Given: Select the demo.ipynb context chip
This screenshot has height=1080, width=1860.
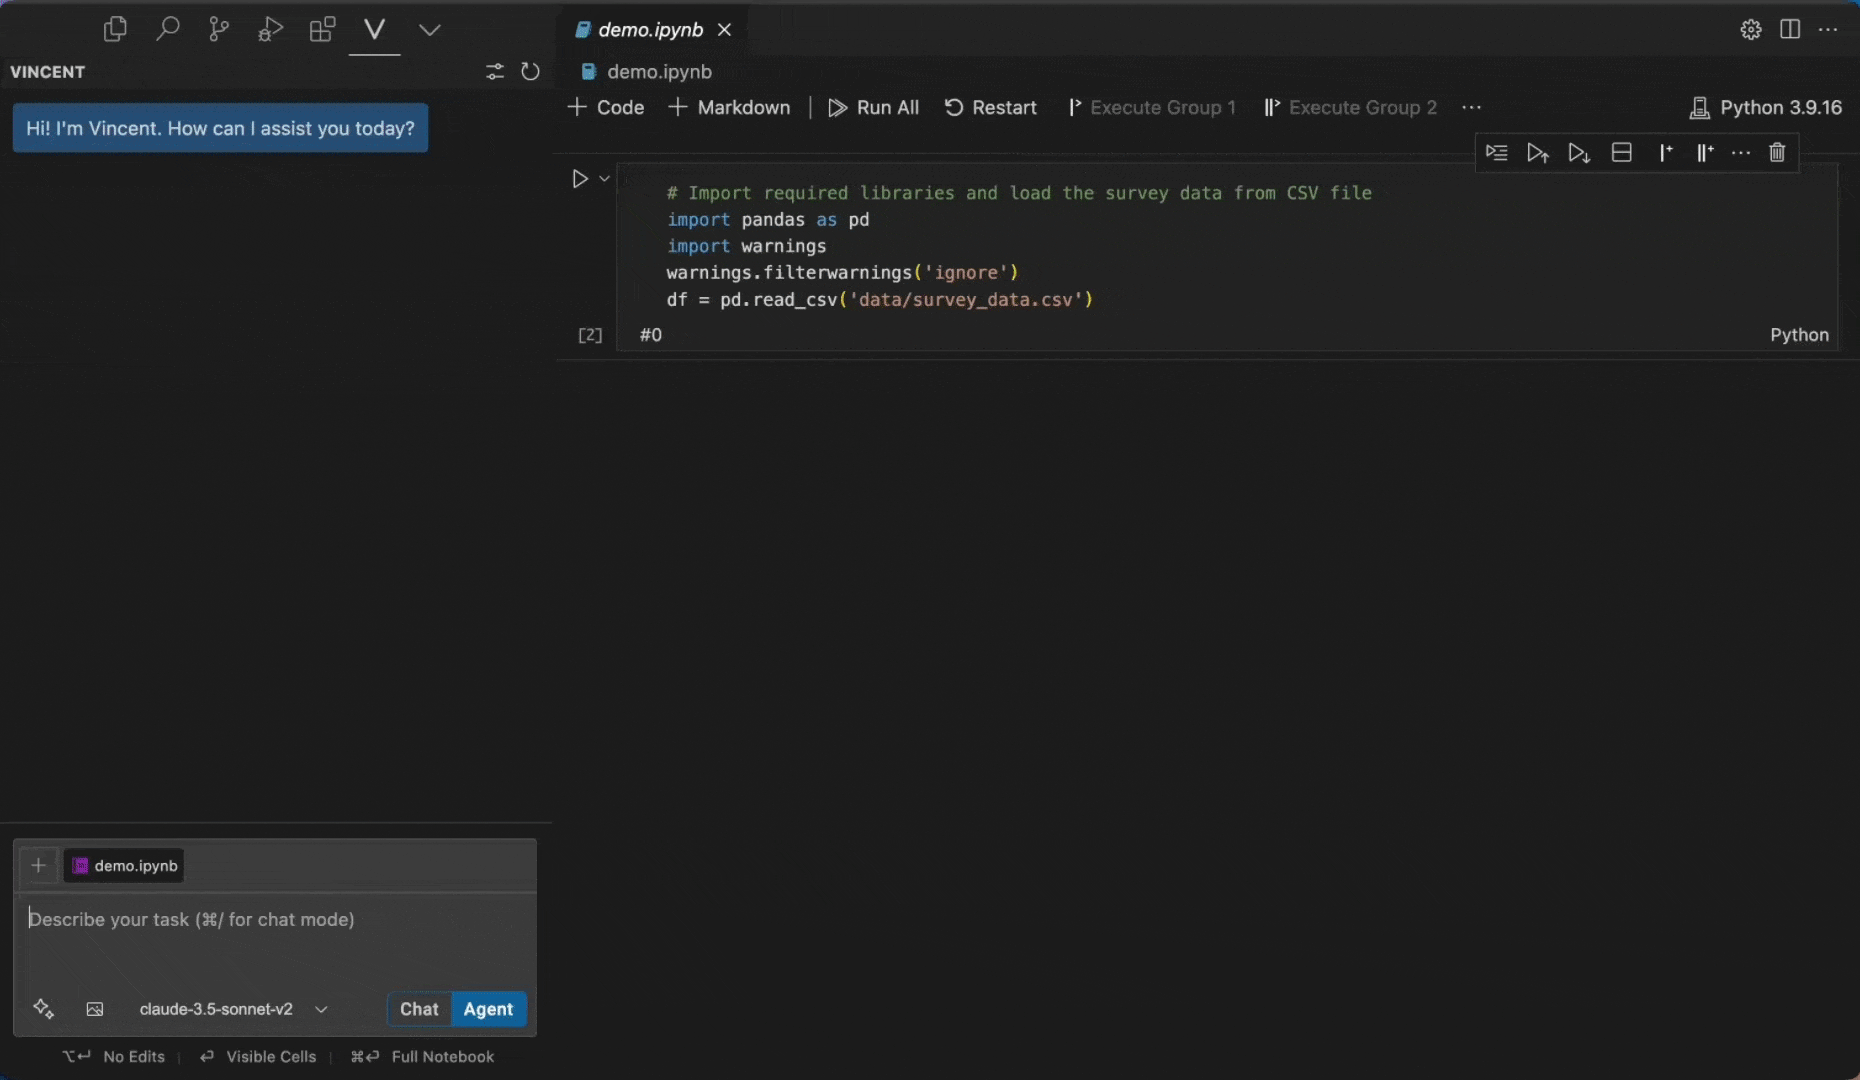Looking at the screenshot, I should coord(125,866).
